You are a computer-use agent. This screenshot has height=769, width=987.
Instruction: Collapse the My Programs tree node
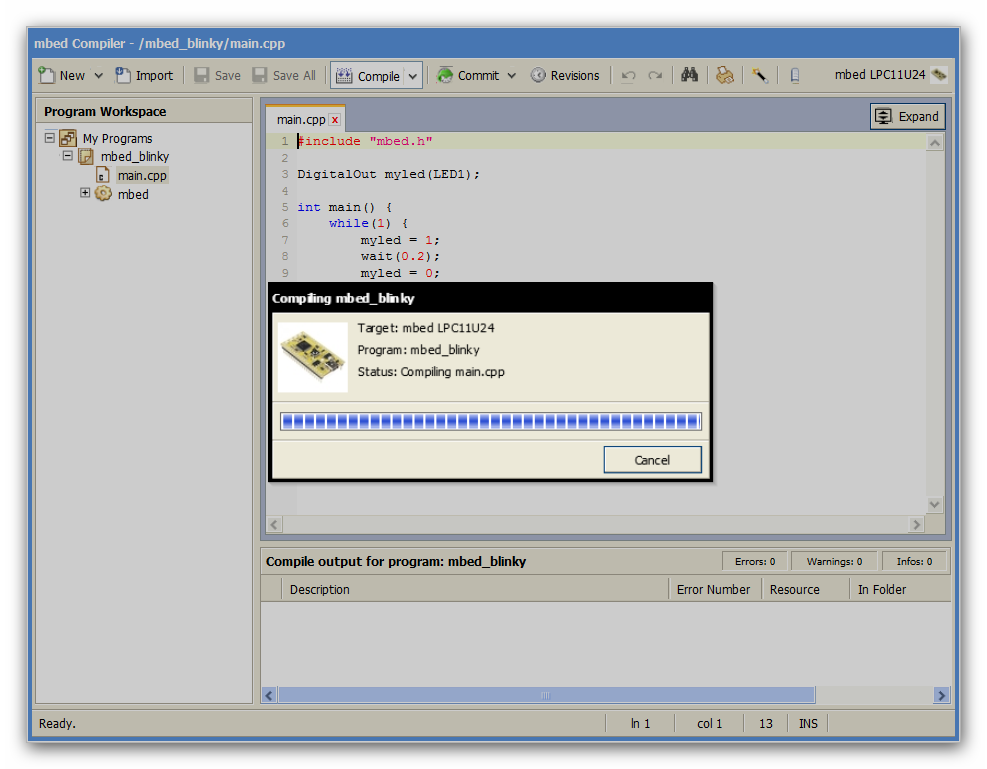[x=50, y=137]
